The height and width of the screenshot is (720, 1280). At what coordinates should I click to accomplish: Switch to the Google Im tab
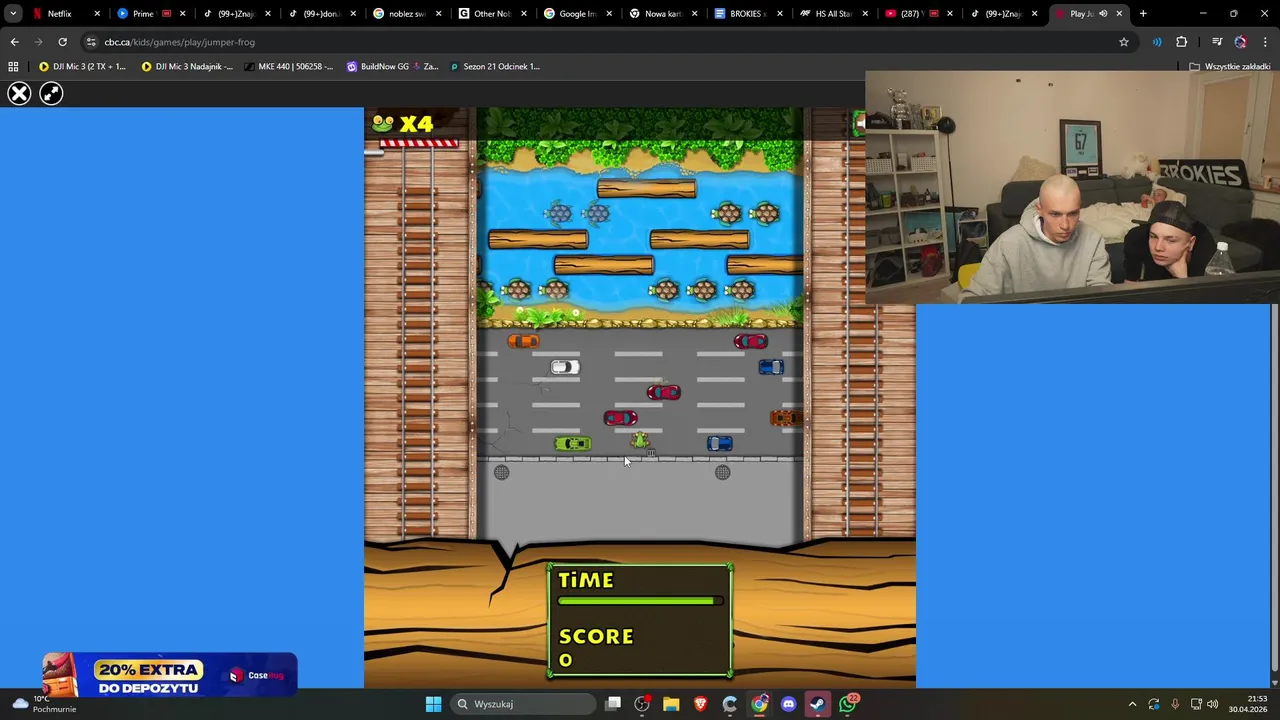point(577,14)
